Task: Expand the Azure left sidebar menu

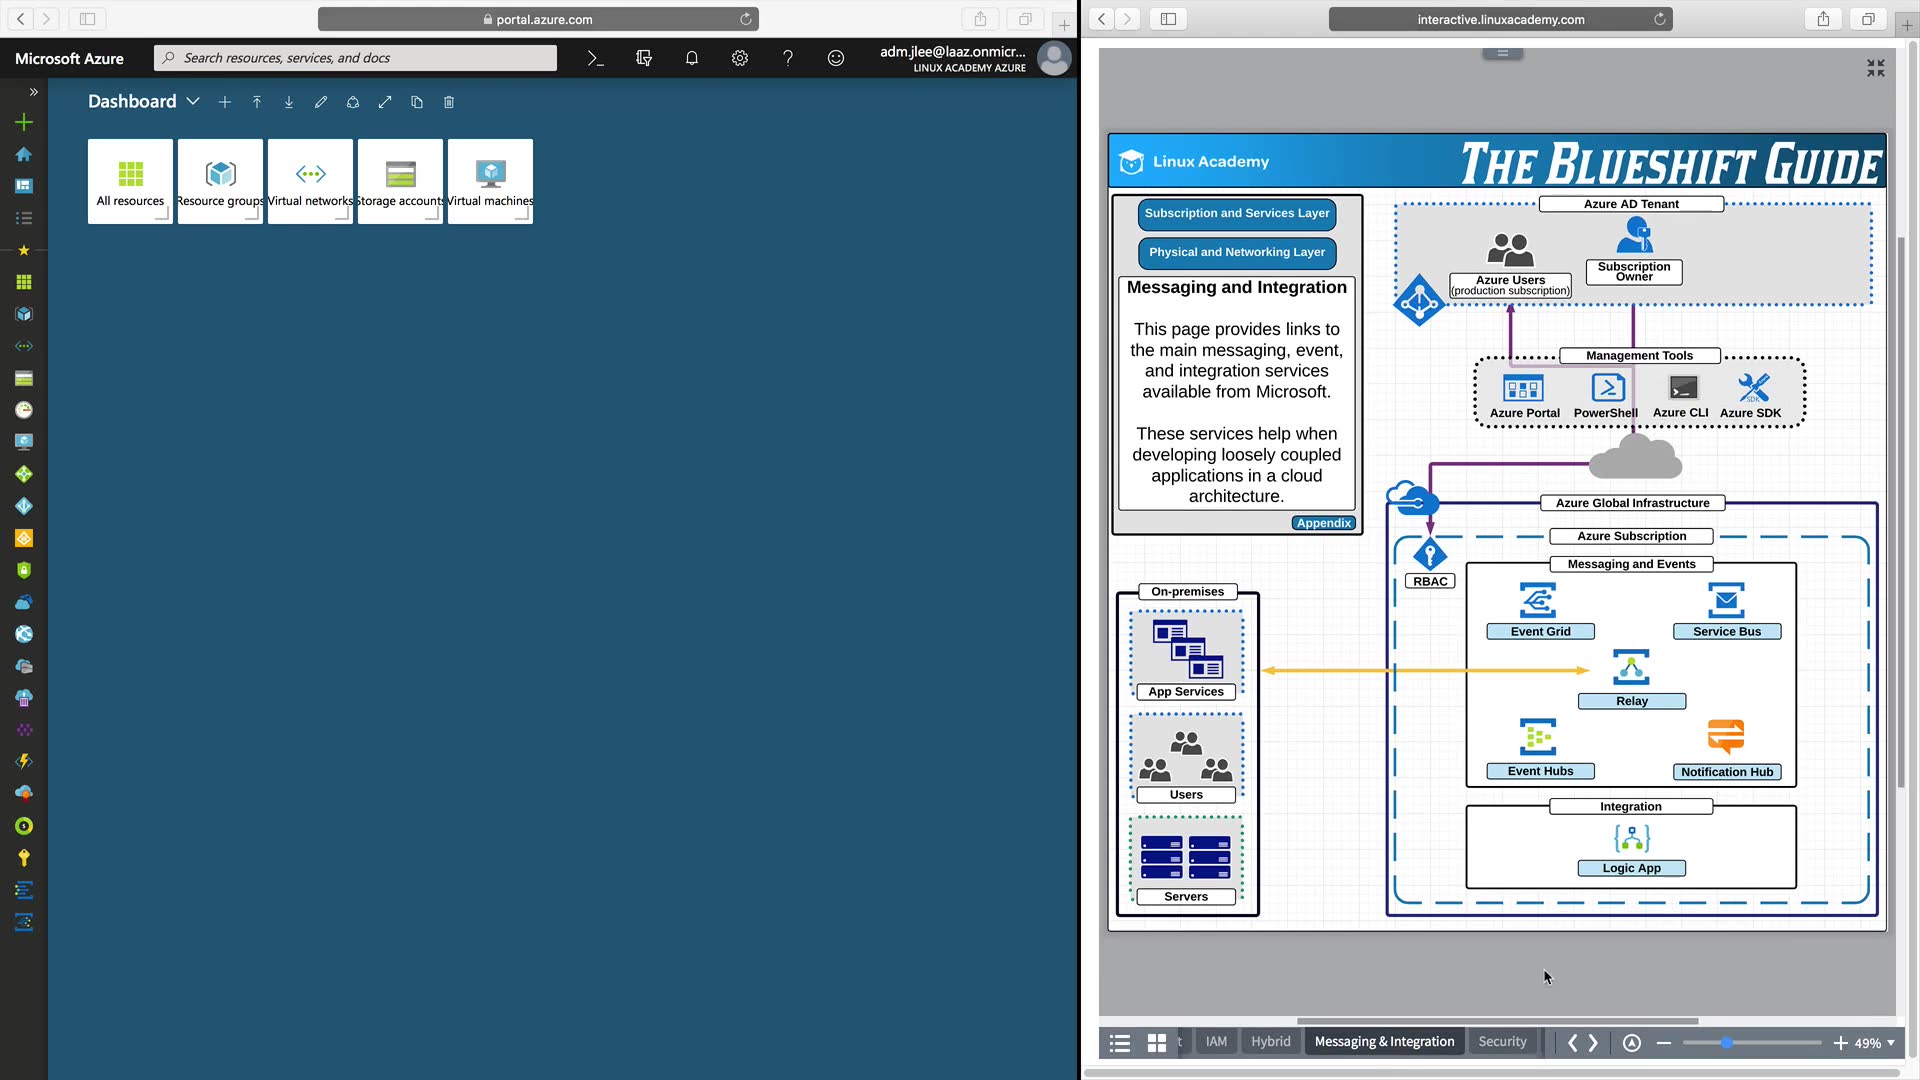Action: (x=33, y=91)
